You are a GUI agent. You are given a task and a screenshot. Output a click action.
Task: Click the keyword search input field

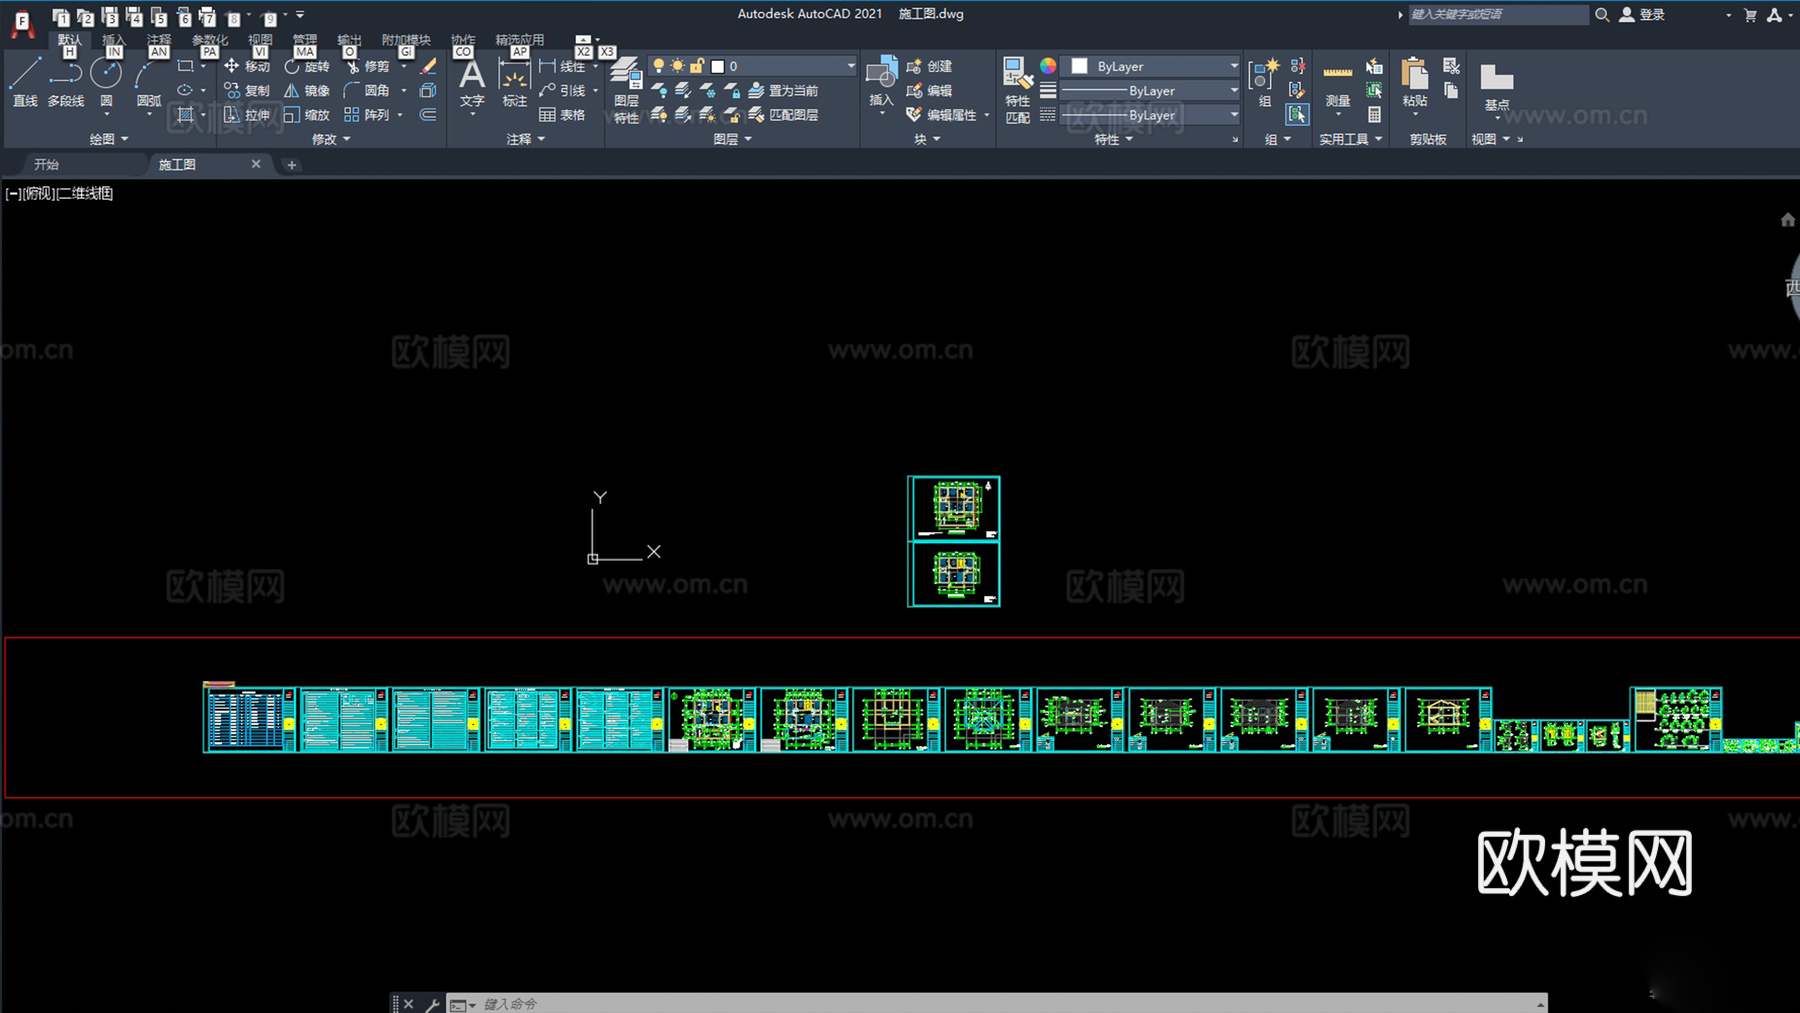coord(1497,14)
